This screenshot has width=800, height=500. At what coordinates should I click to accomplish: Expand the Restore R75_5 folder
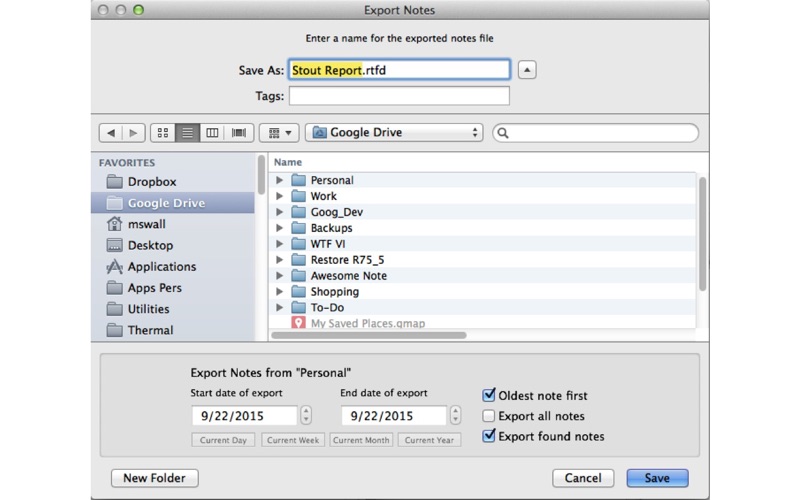click(x=279, y=260)
